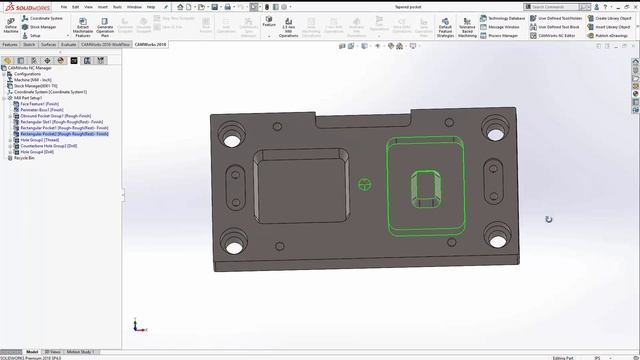Screen dimensions: 640x360
Task: Select the Model tab at bottom
Action: 32,352
